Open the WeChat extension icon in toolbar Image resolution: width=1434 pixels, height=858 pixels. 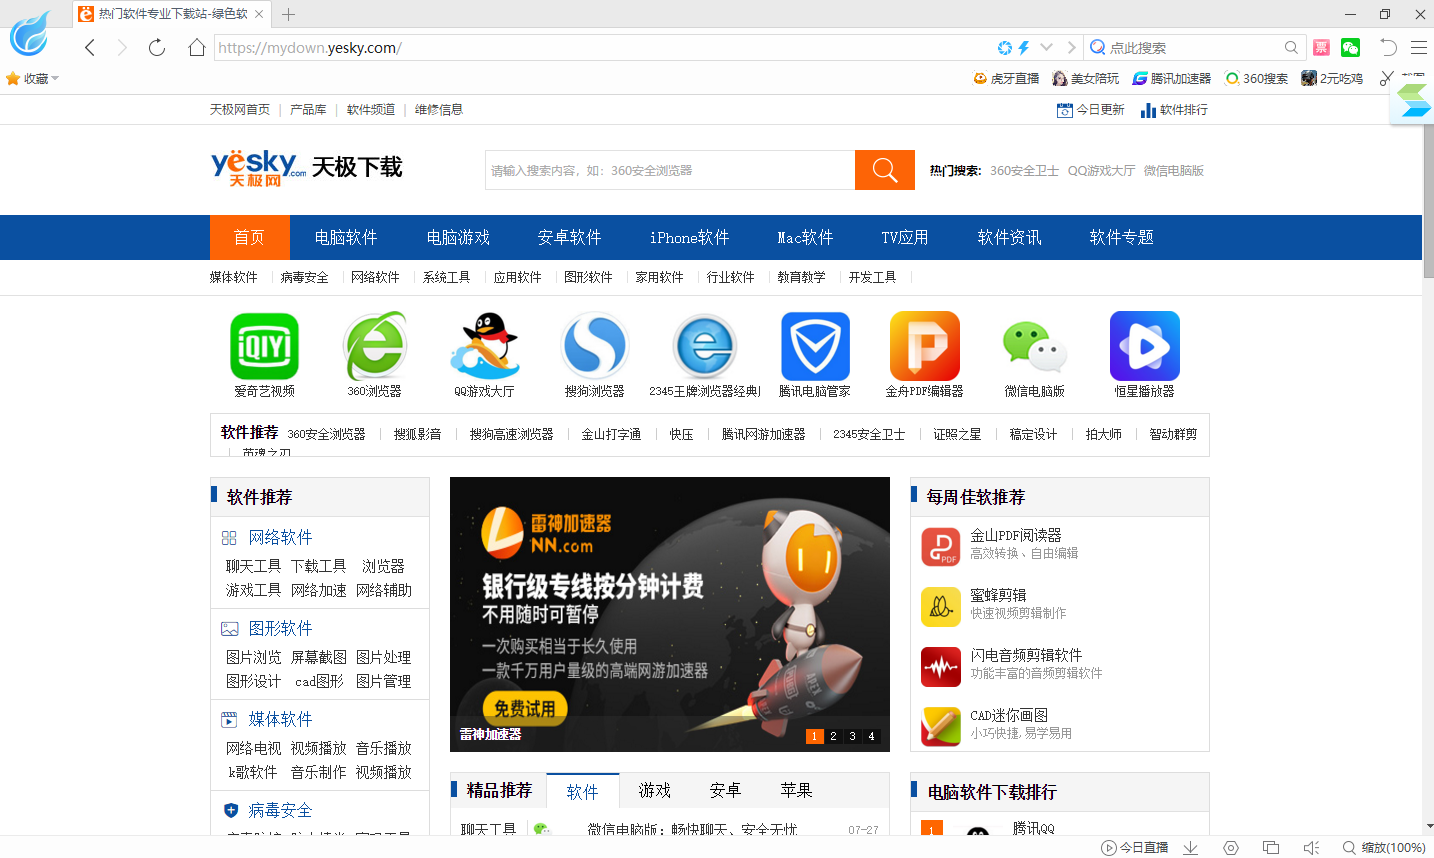[1350, 47]
